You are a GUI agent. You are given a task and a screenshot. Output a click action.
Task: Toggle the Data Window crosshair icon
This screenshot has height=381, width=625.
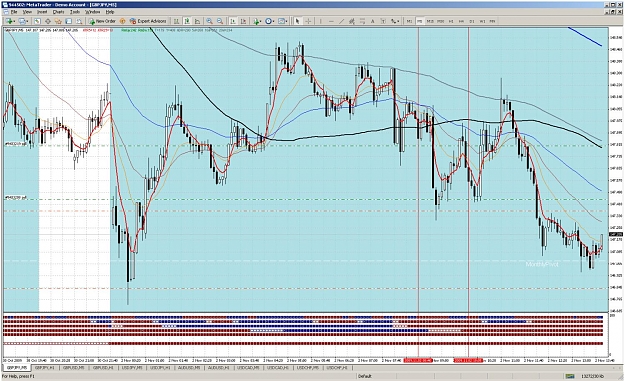[47, 21]
